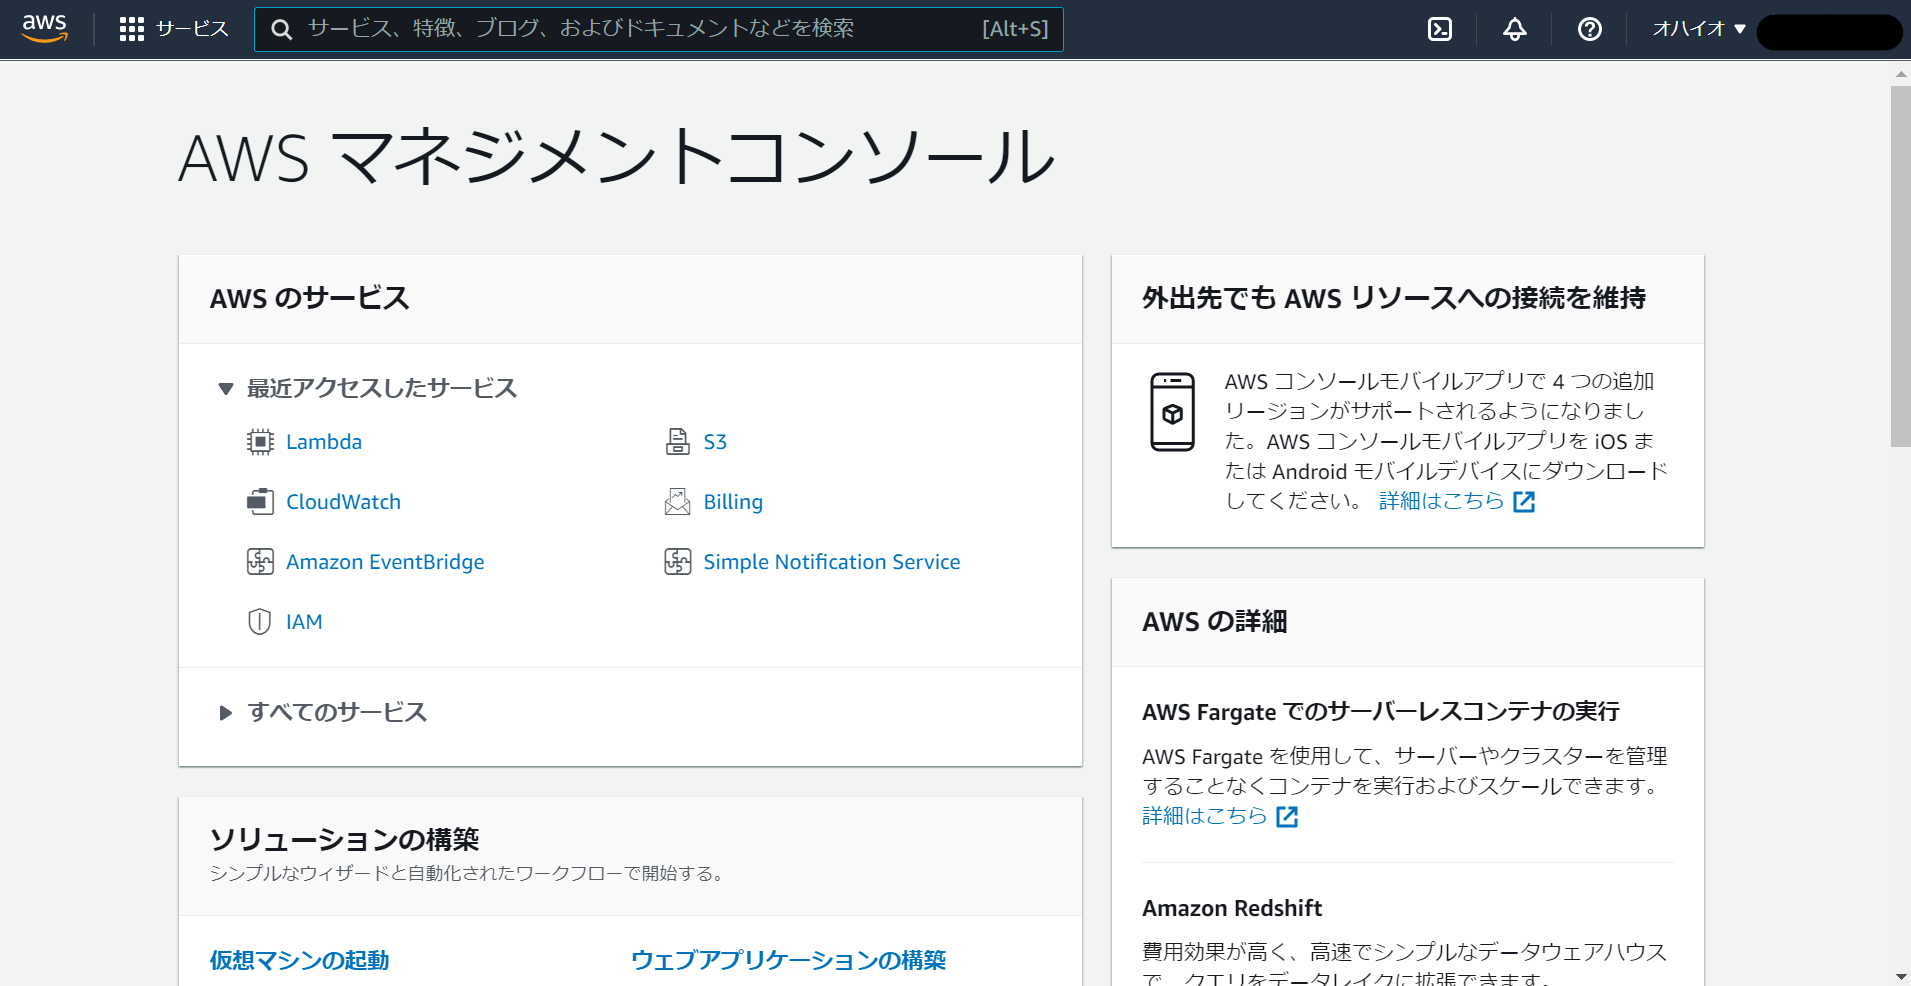Open Amazon EventBridge
1911x986 pixels.
tap(385, 562)
